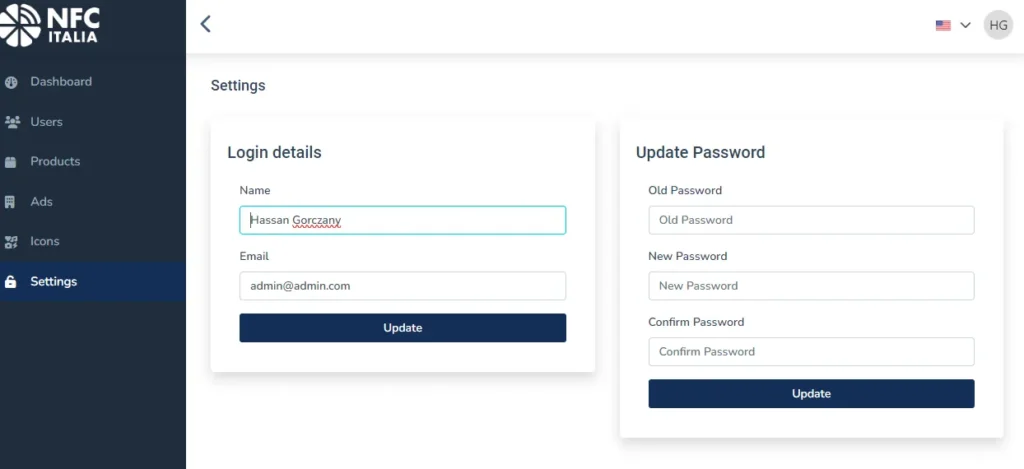Focus the Name input field
Image resolution: width=1024 pixels, height=469 pixels.
pos(402,220)
